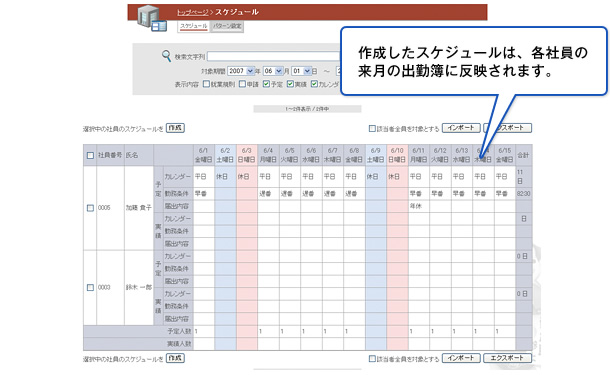Tick the upper 該当者全員を対象とする checkbox
The height and width of the screenshot is (375, 610).
point(372,128)
